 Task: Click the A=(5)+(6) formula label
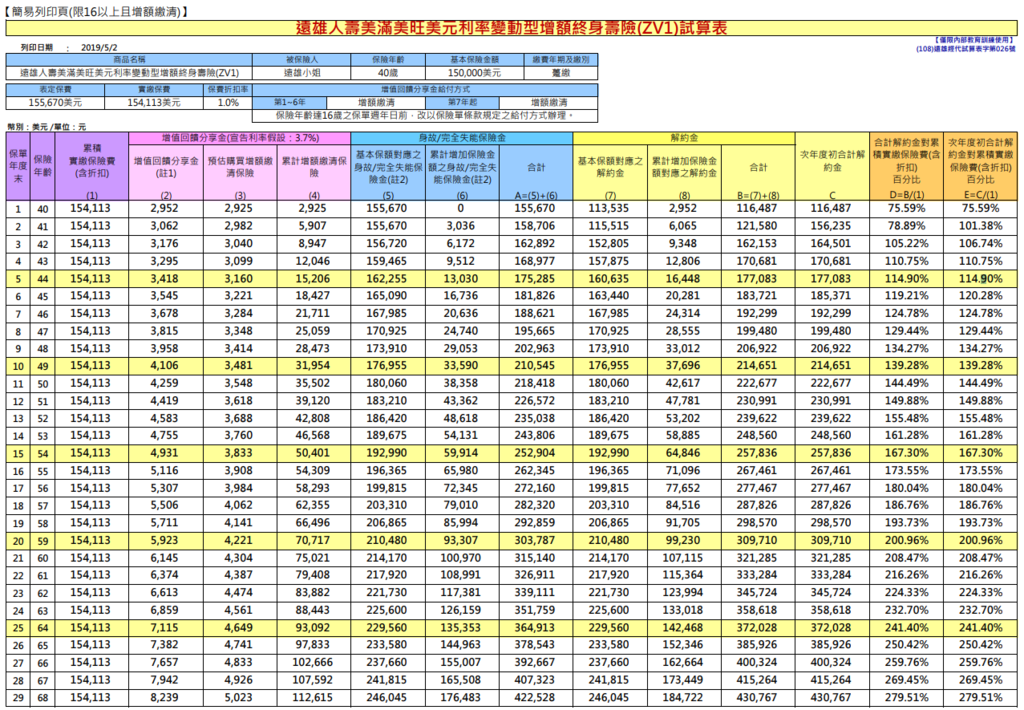coord(536,195)
